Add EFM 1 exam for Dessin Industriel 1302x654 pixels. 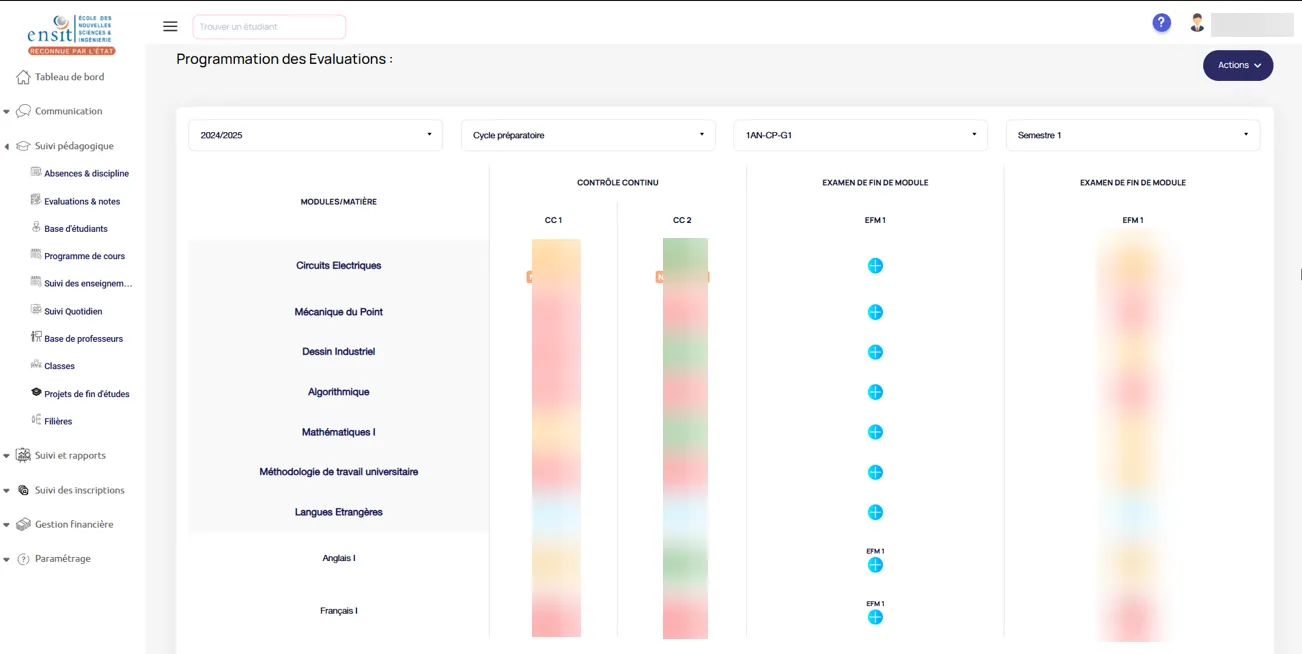tap(875, 352)
